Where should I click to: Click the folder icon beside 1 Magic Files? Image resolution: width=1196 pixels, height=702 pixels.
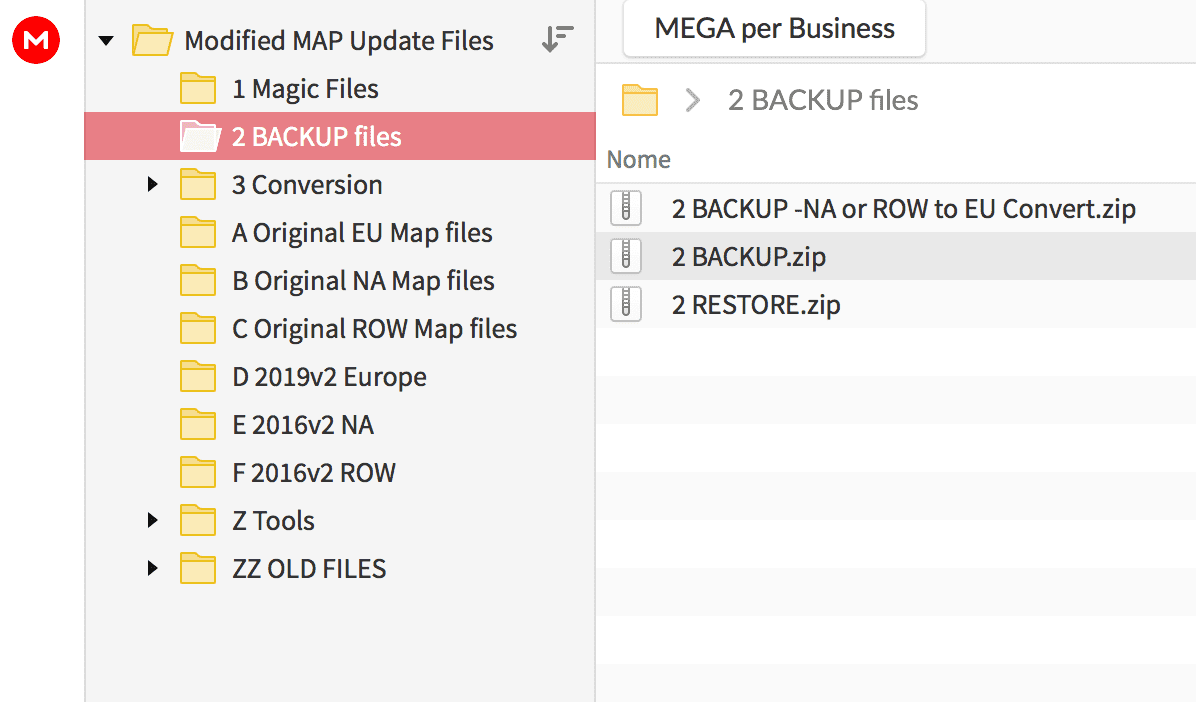pyautogui.click(x=198, y=89)
